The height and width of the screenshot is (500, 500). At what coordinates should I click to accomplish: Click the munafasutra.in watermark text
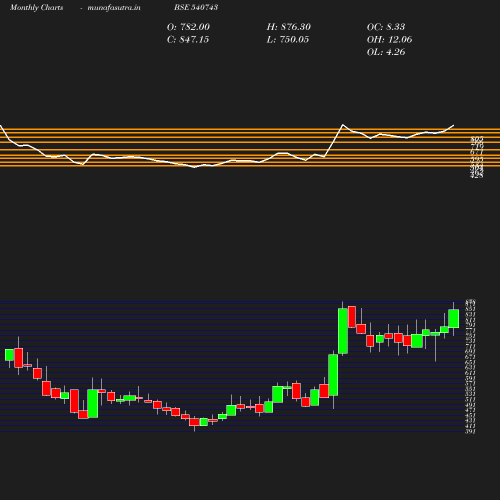point(114,8)
